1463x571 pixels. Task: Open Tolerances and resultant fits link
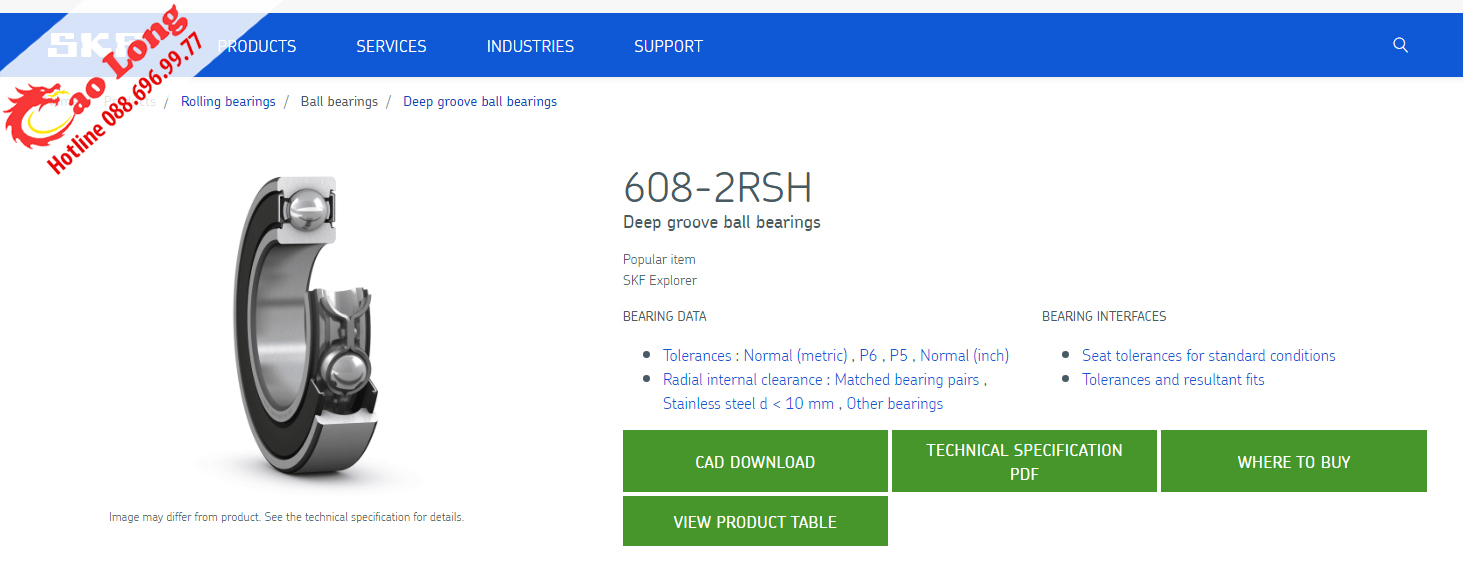tap(1173, 380)
